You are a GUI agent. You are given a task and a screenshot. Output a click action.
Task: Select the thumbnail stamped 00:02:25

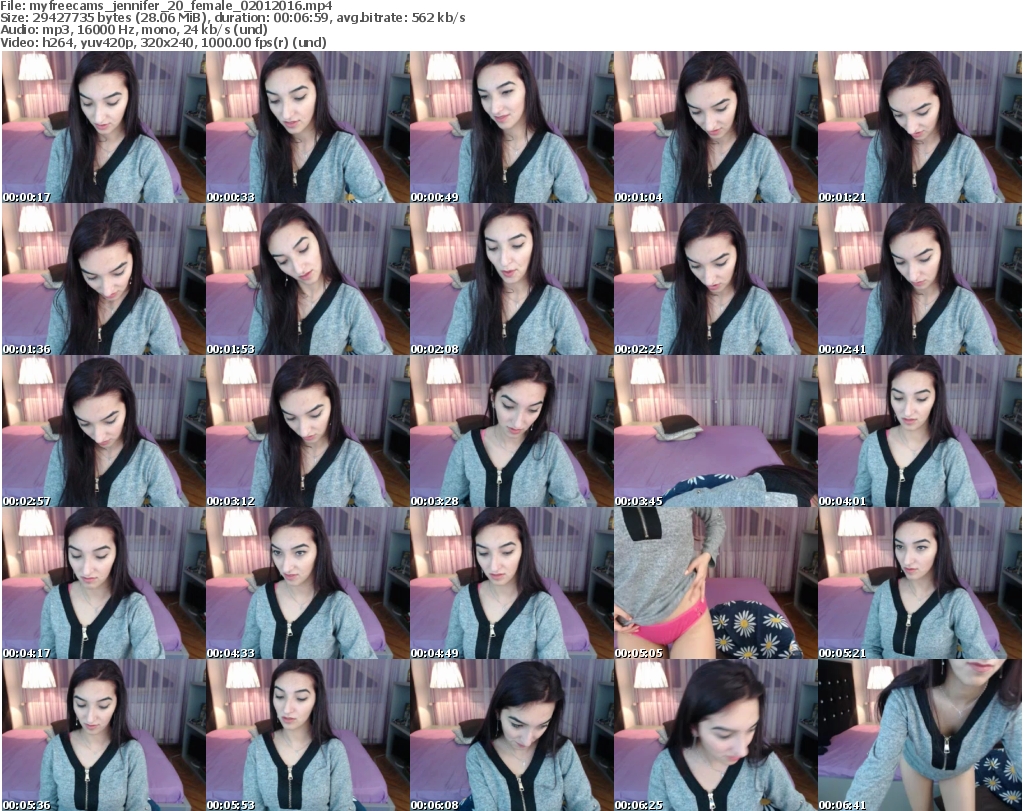point(715,279)
